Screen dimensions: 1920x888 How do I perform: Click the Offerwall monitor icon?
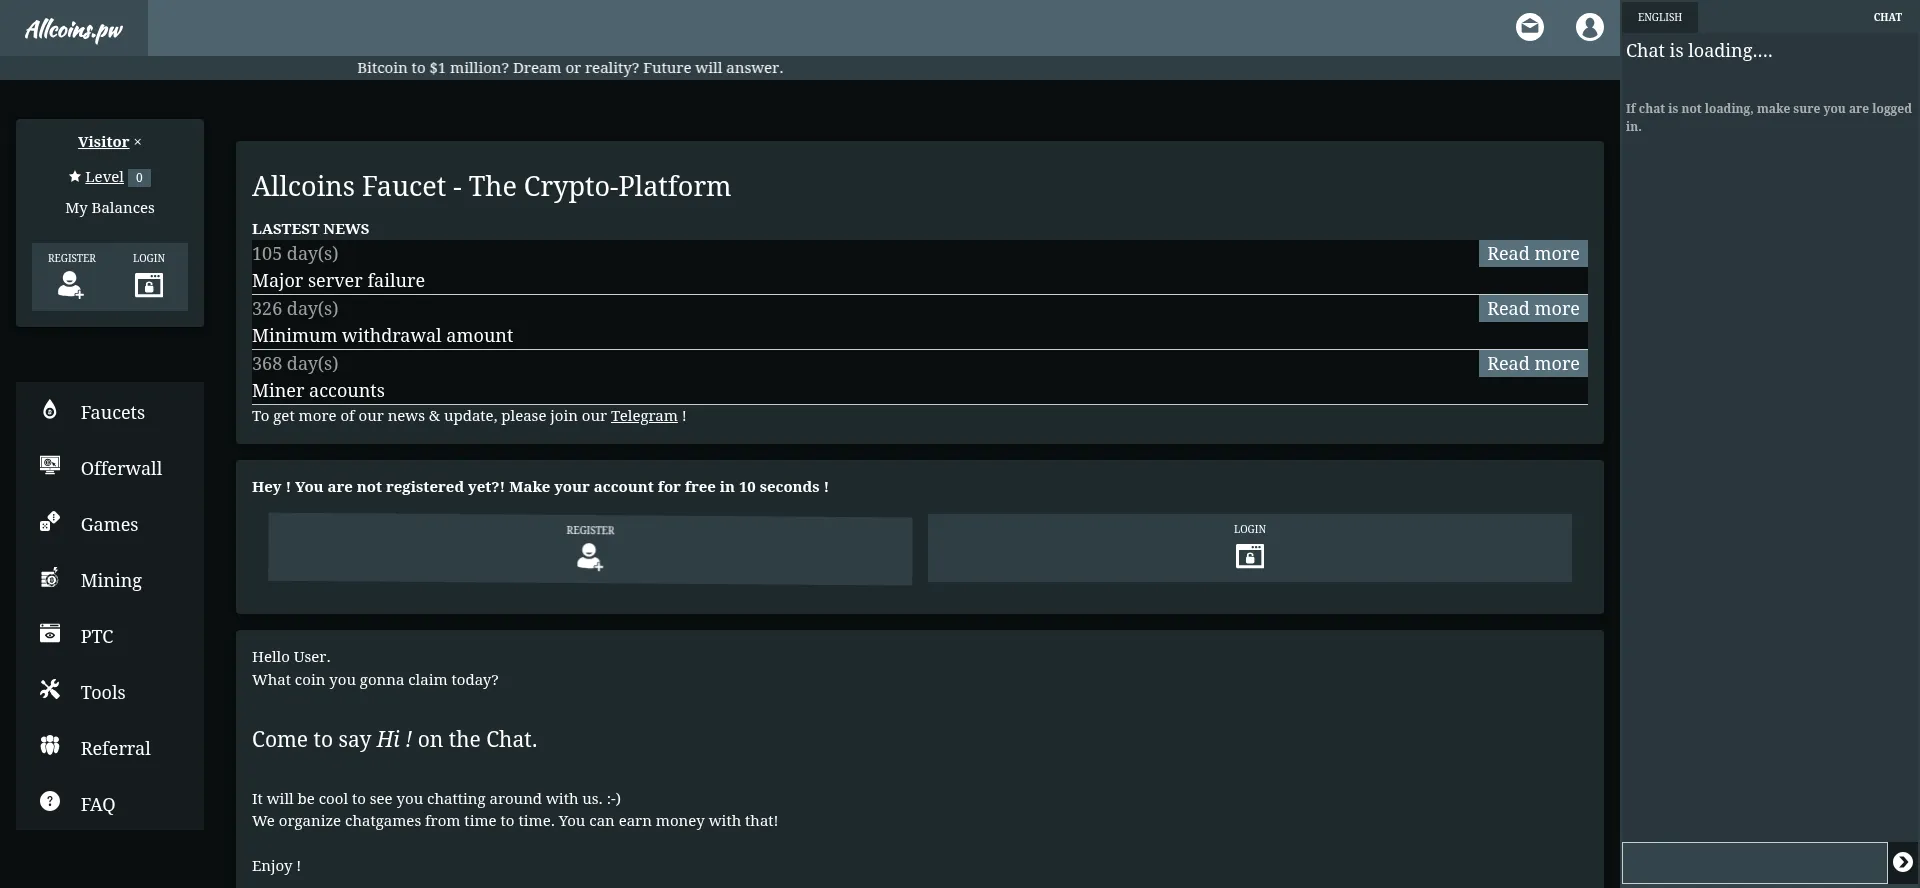coord(50,465)
